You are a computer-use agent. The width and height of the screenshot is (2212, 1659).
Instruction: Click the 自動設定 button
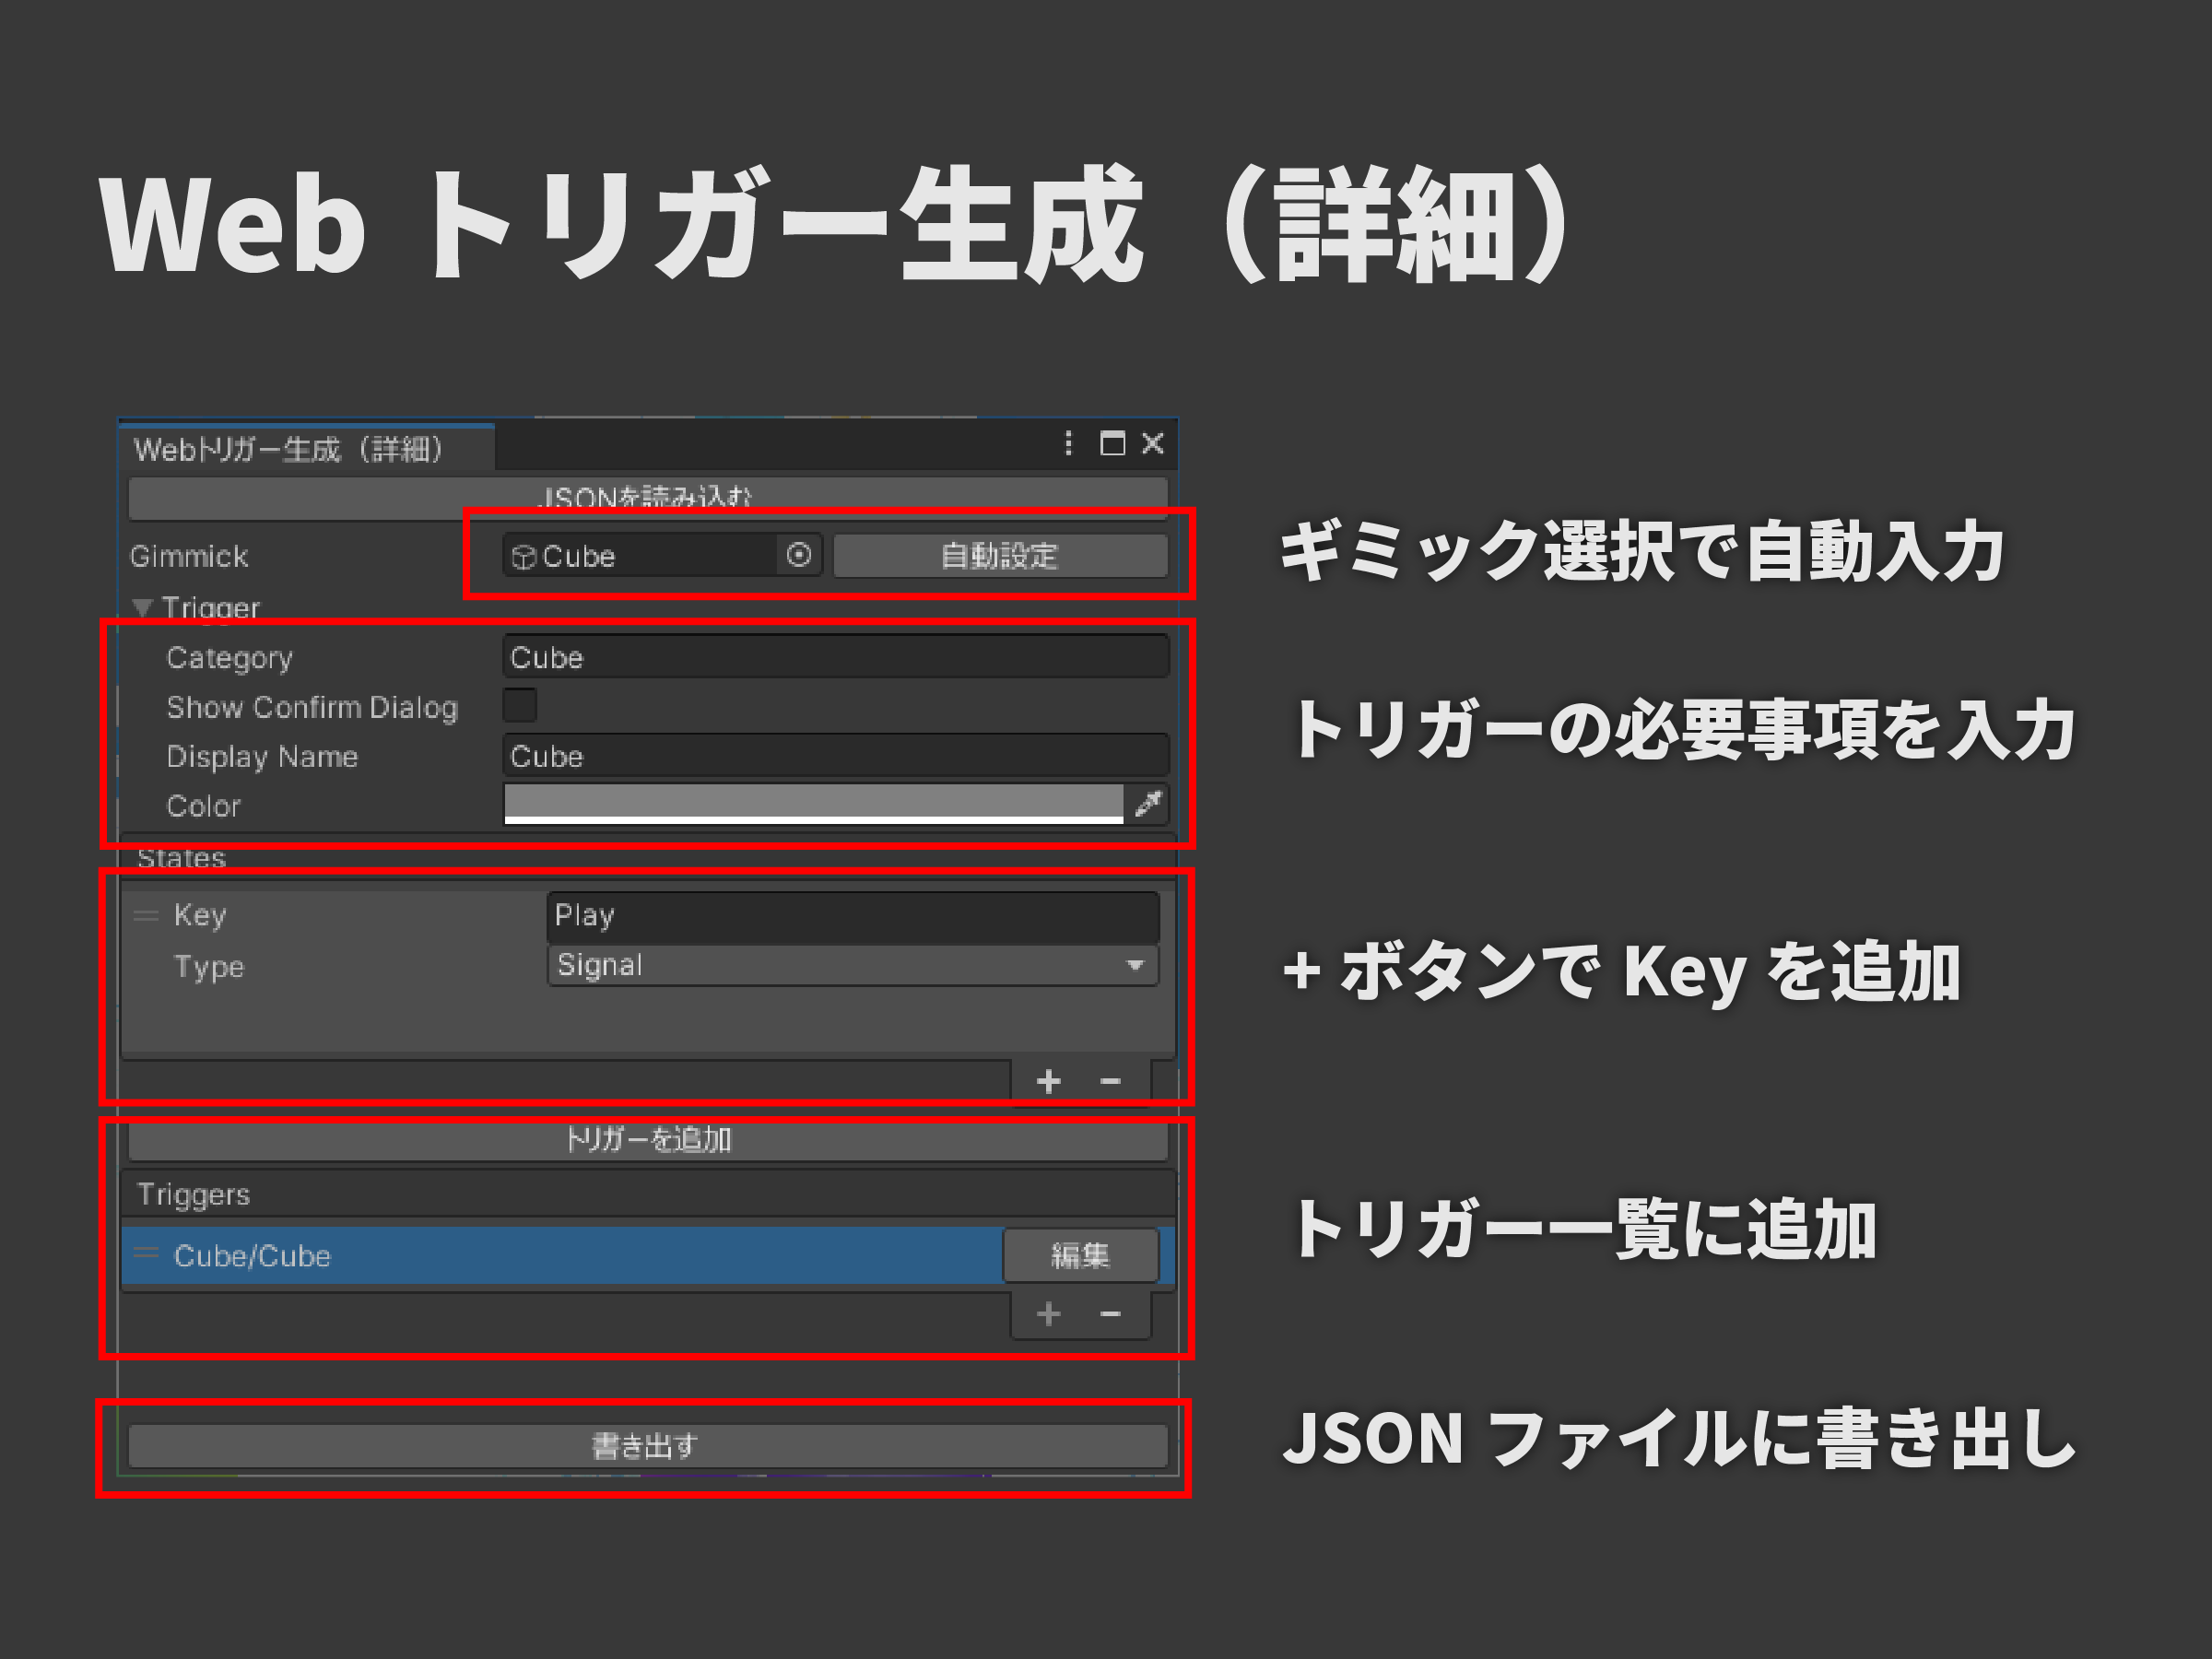(1000, 555)
